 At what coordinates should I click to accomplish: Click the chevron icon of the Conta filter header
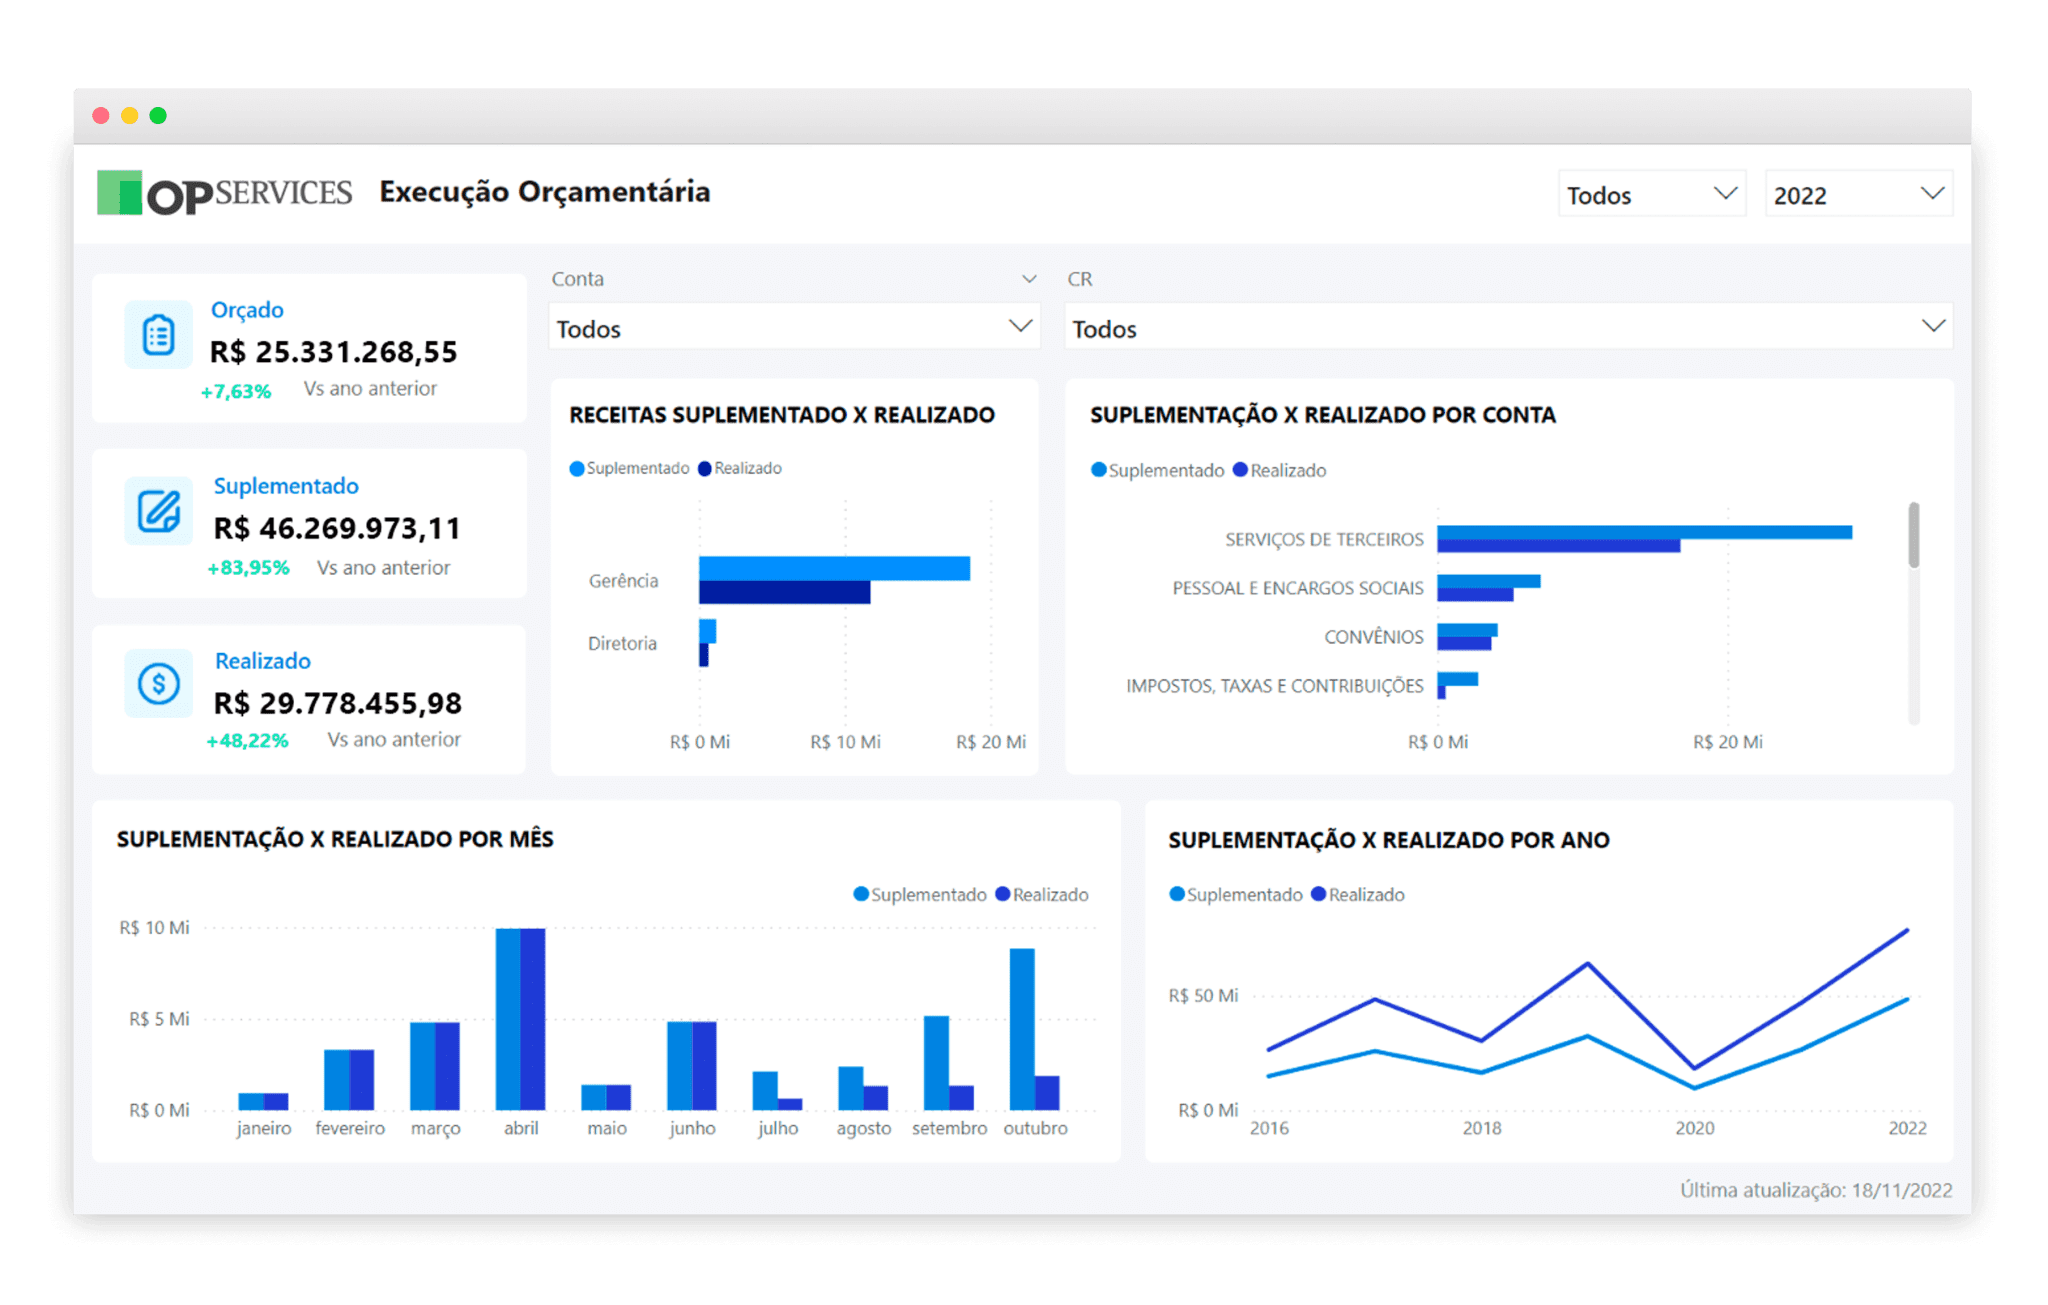[1028, 278]
